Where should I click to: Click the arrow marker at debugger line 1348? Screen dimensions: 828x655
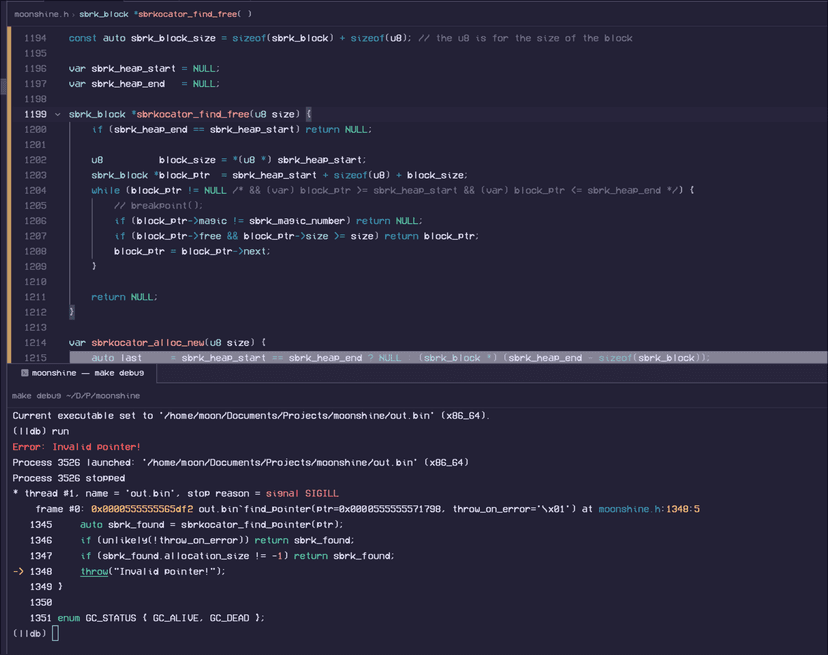(x=19, y=571)
